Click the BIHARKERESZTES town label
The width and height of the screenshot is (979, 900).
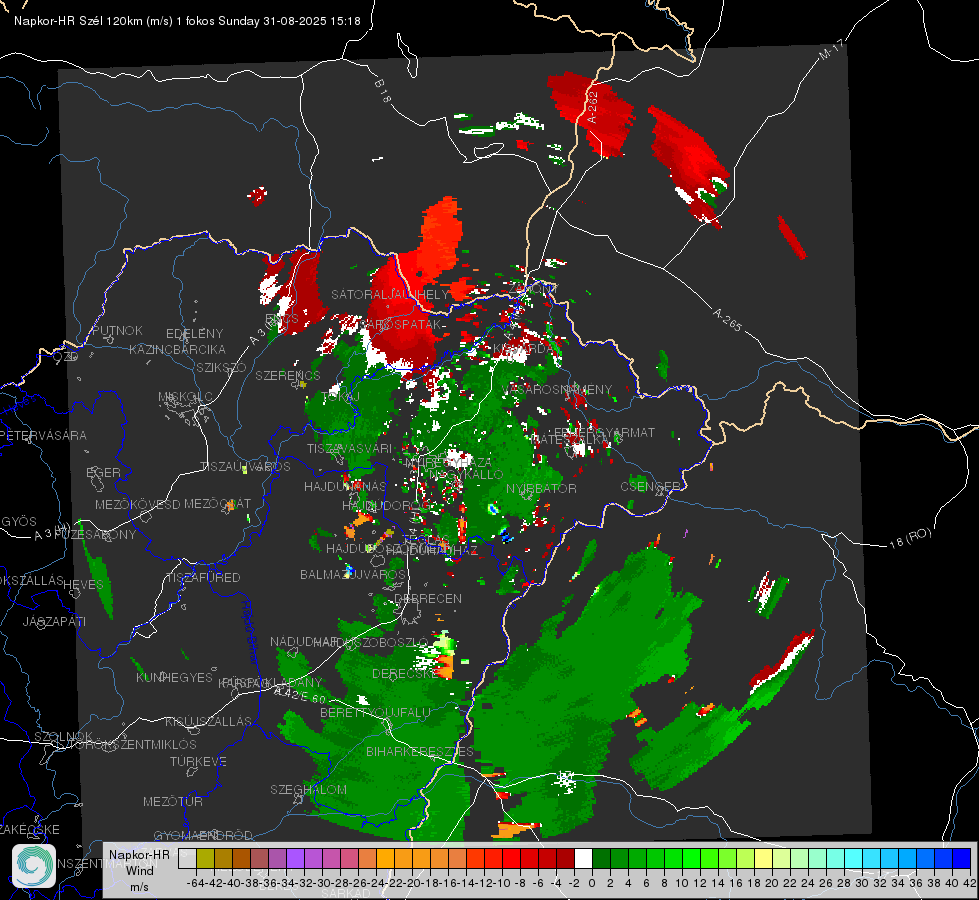tap(420, 751)
